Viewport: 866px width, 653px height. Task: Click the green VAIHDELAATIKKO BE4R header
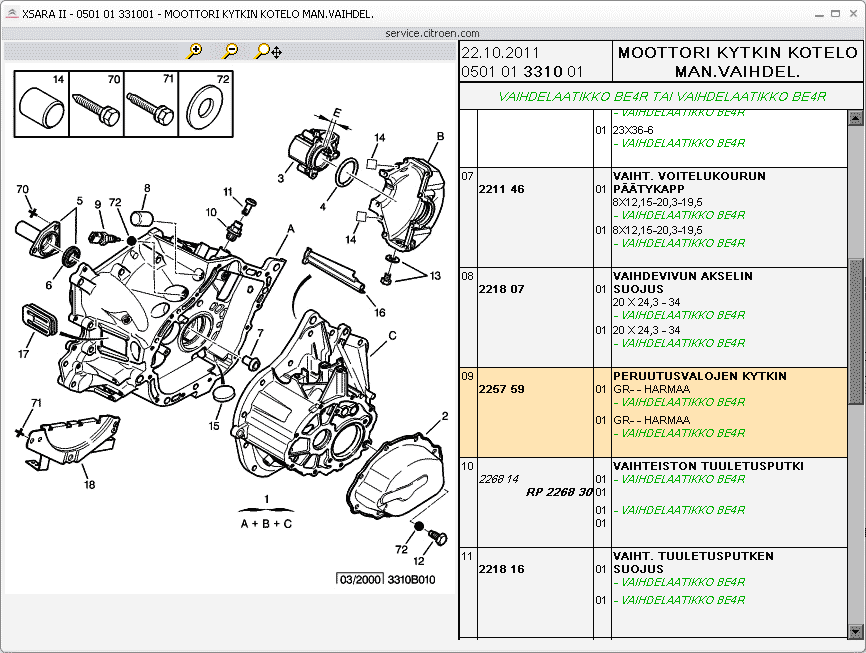662,97
